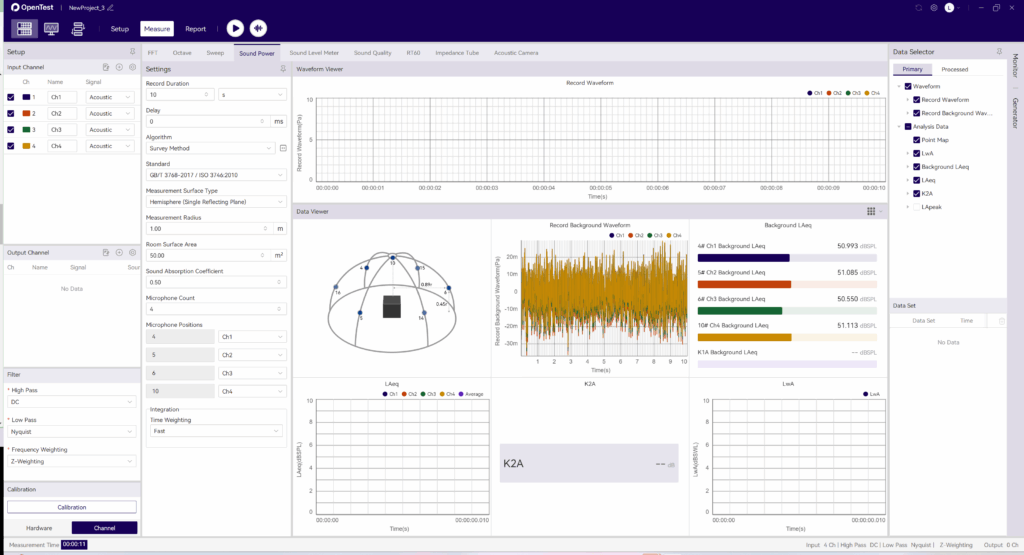Click the Algorithm details icon beside Survey Method
The width and height of the screenshot is (1024, 555).
283,148
